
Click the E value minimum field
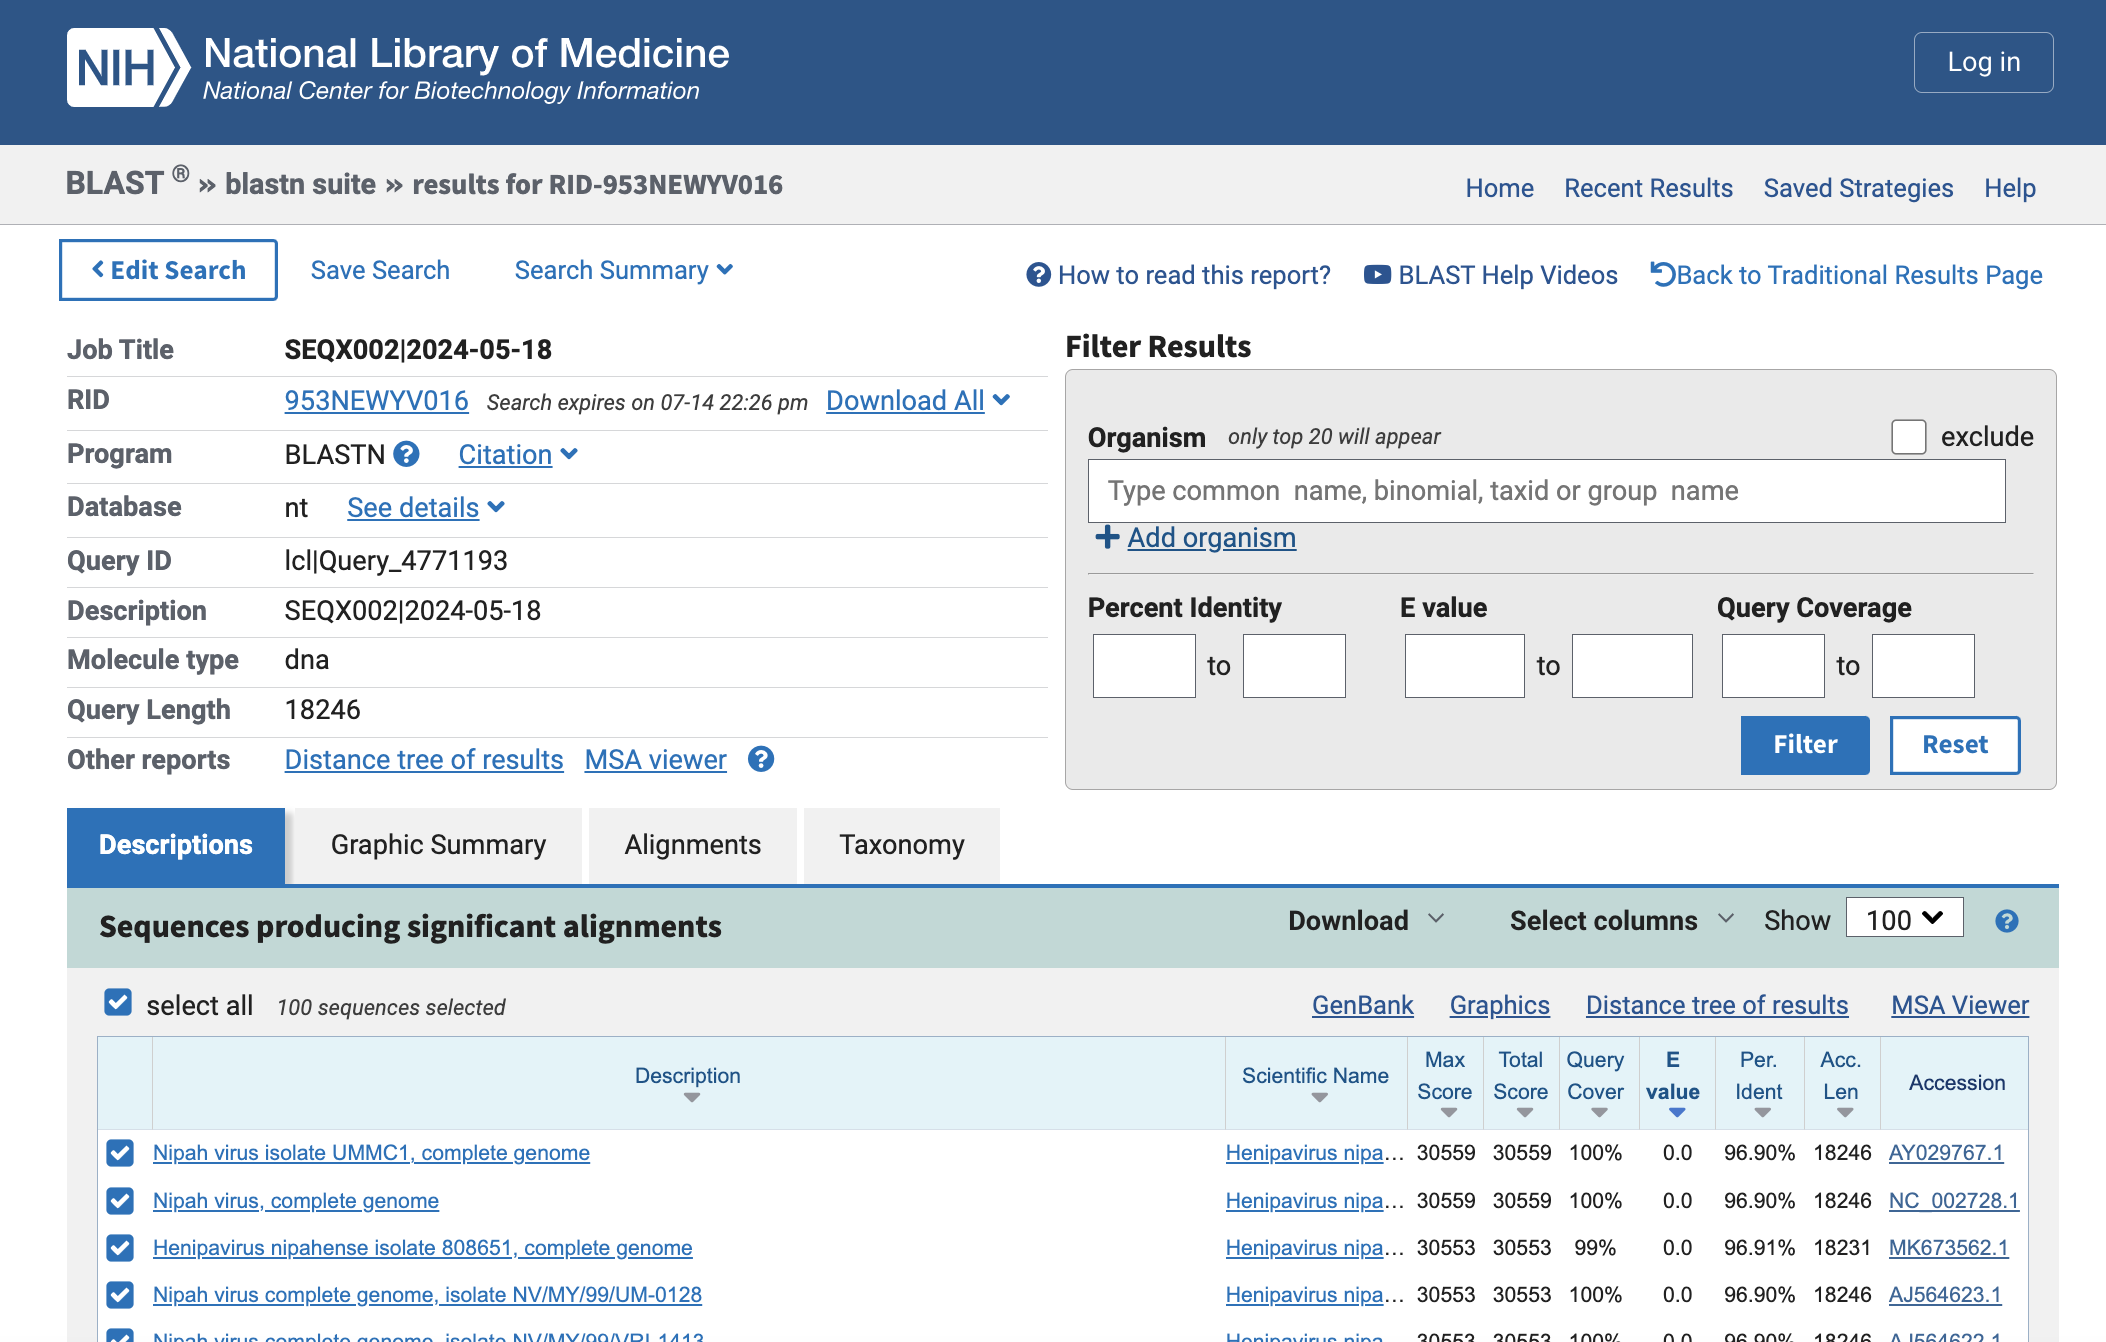pyautogui.click(x=1464, y=665)
